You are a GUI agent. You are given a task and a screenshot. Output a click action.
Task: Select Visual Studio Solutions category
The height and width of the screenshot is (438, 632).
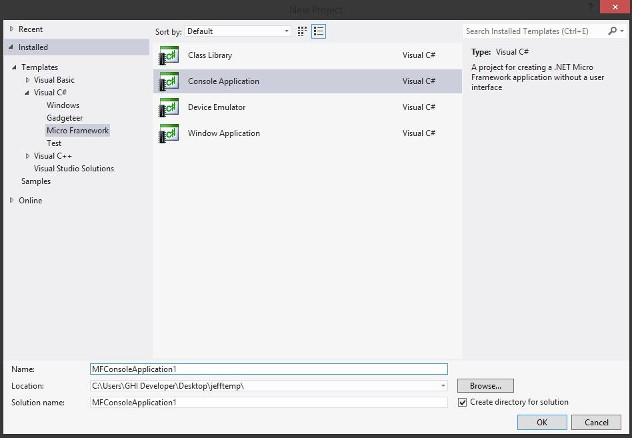point(74,168)
